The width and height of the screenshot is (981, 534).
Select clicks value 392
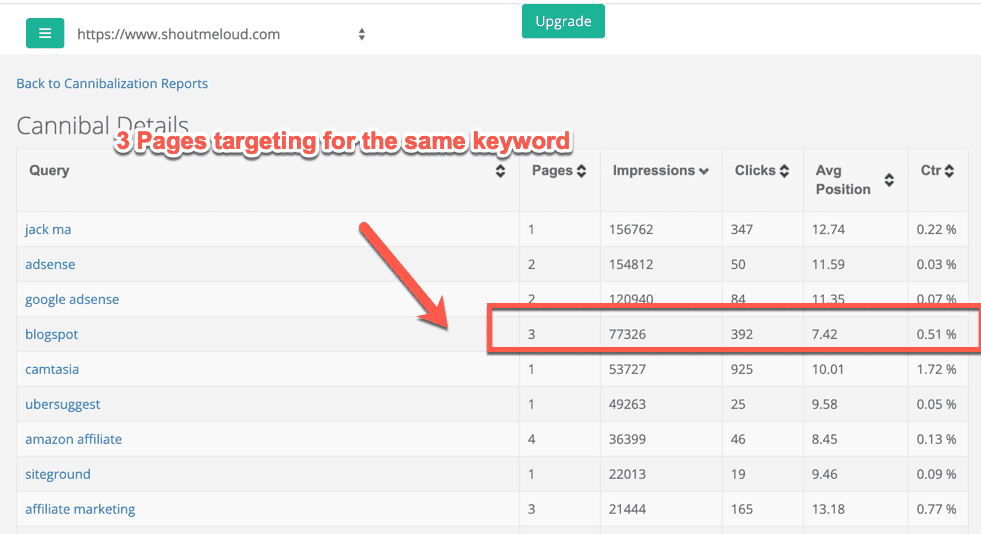[742, 335]
